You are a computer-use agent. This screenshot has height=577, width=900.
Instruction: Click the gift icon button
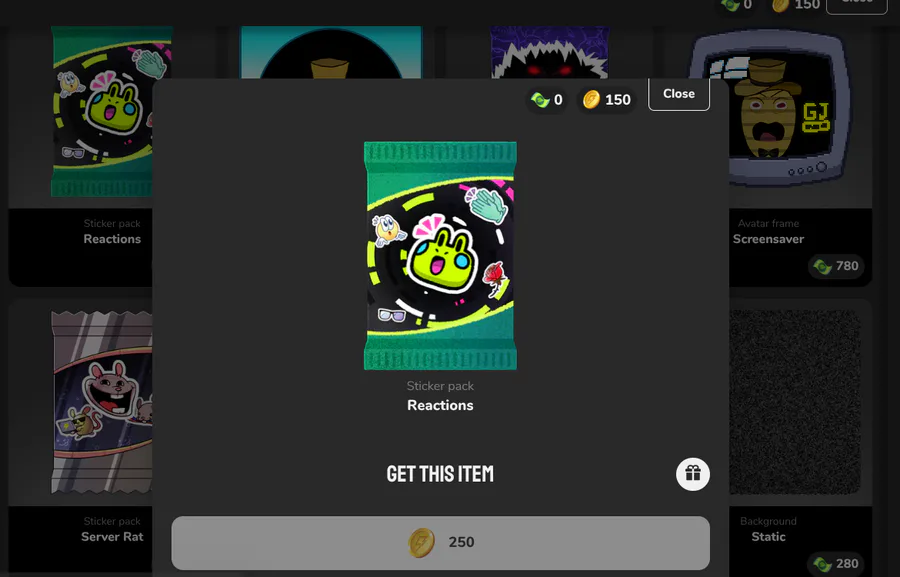coord(693,474)
